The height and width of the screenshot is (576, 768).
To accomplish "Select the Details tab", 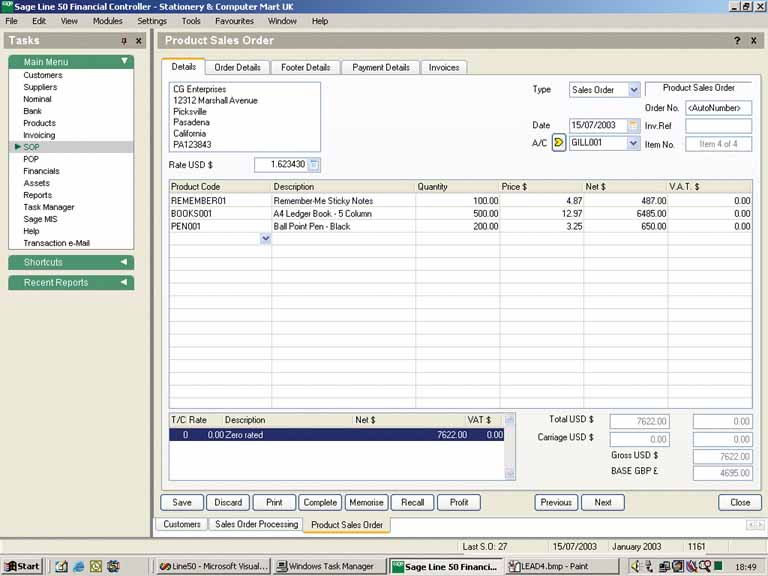I will pyautogui.click(x=184, y=67).
